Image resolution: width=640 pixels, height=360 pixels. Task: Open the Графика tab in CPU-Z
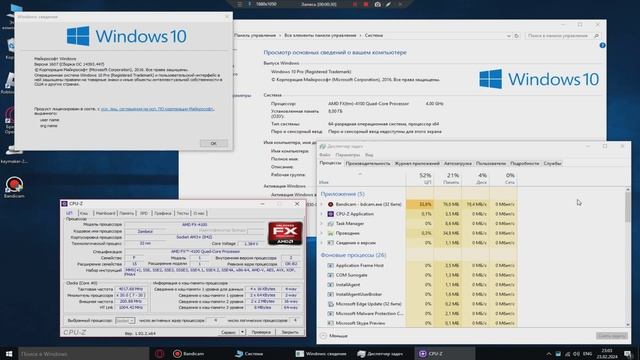click(x=163, y=213)
